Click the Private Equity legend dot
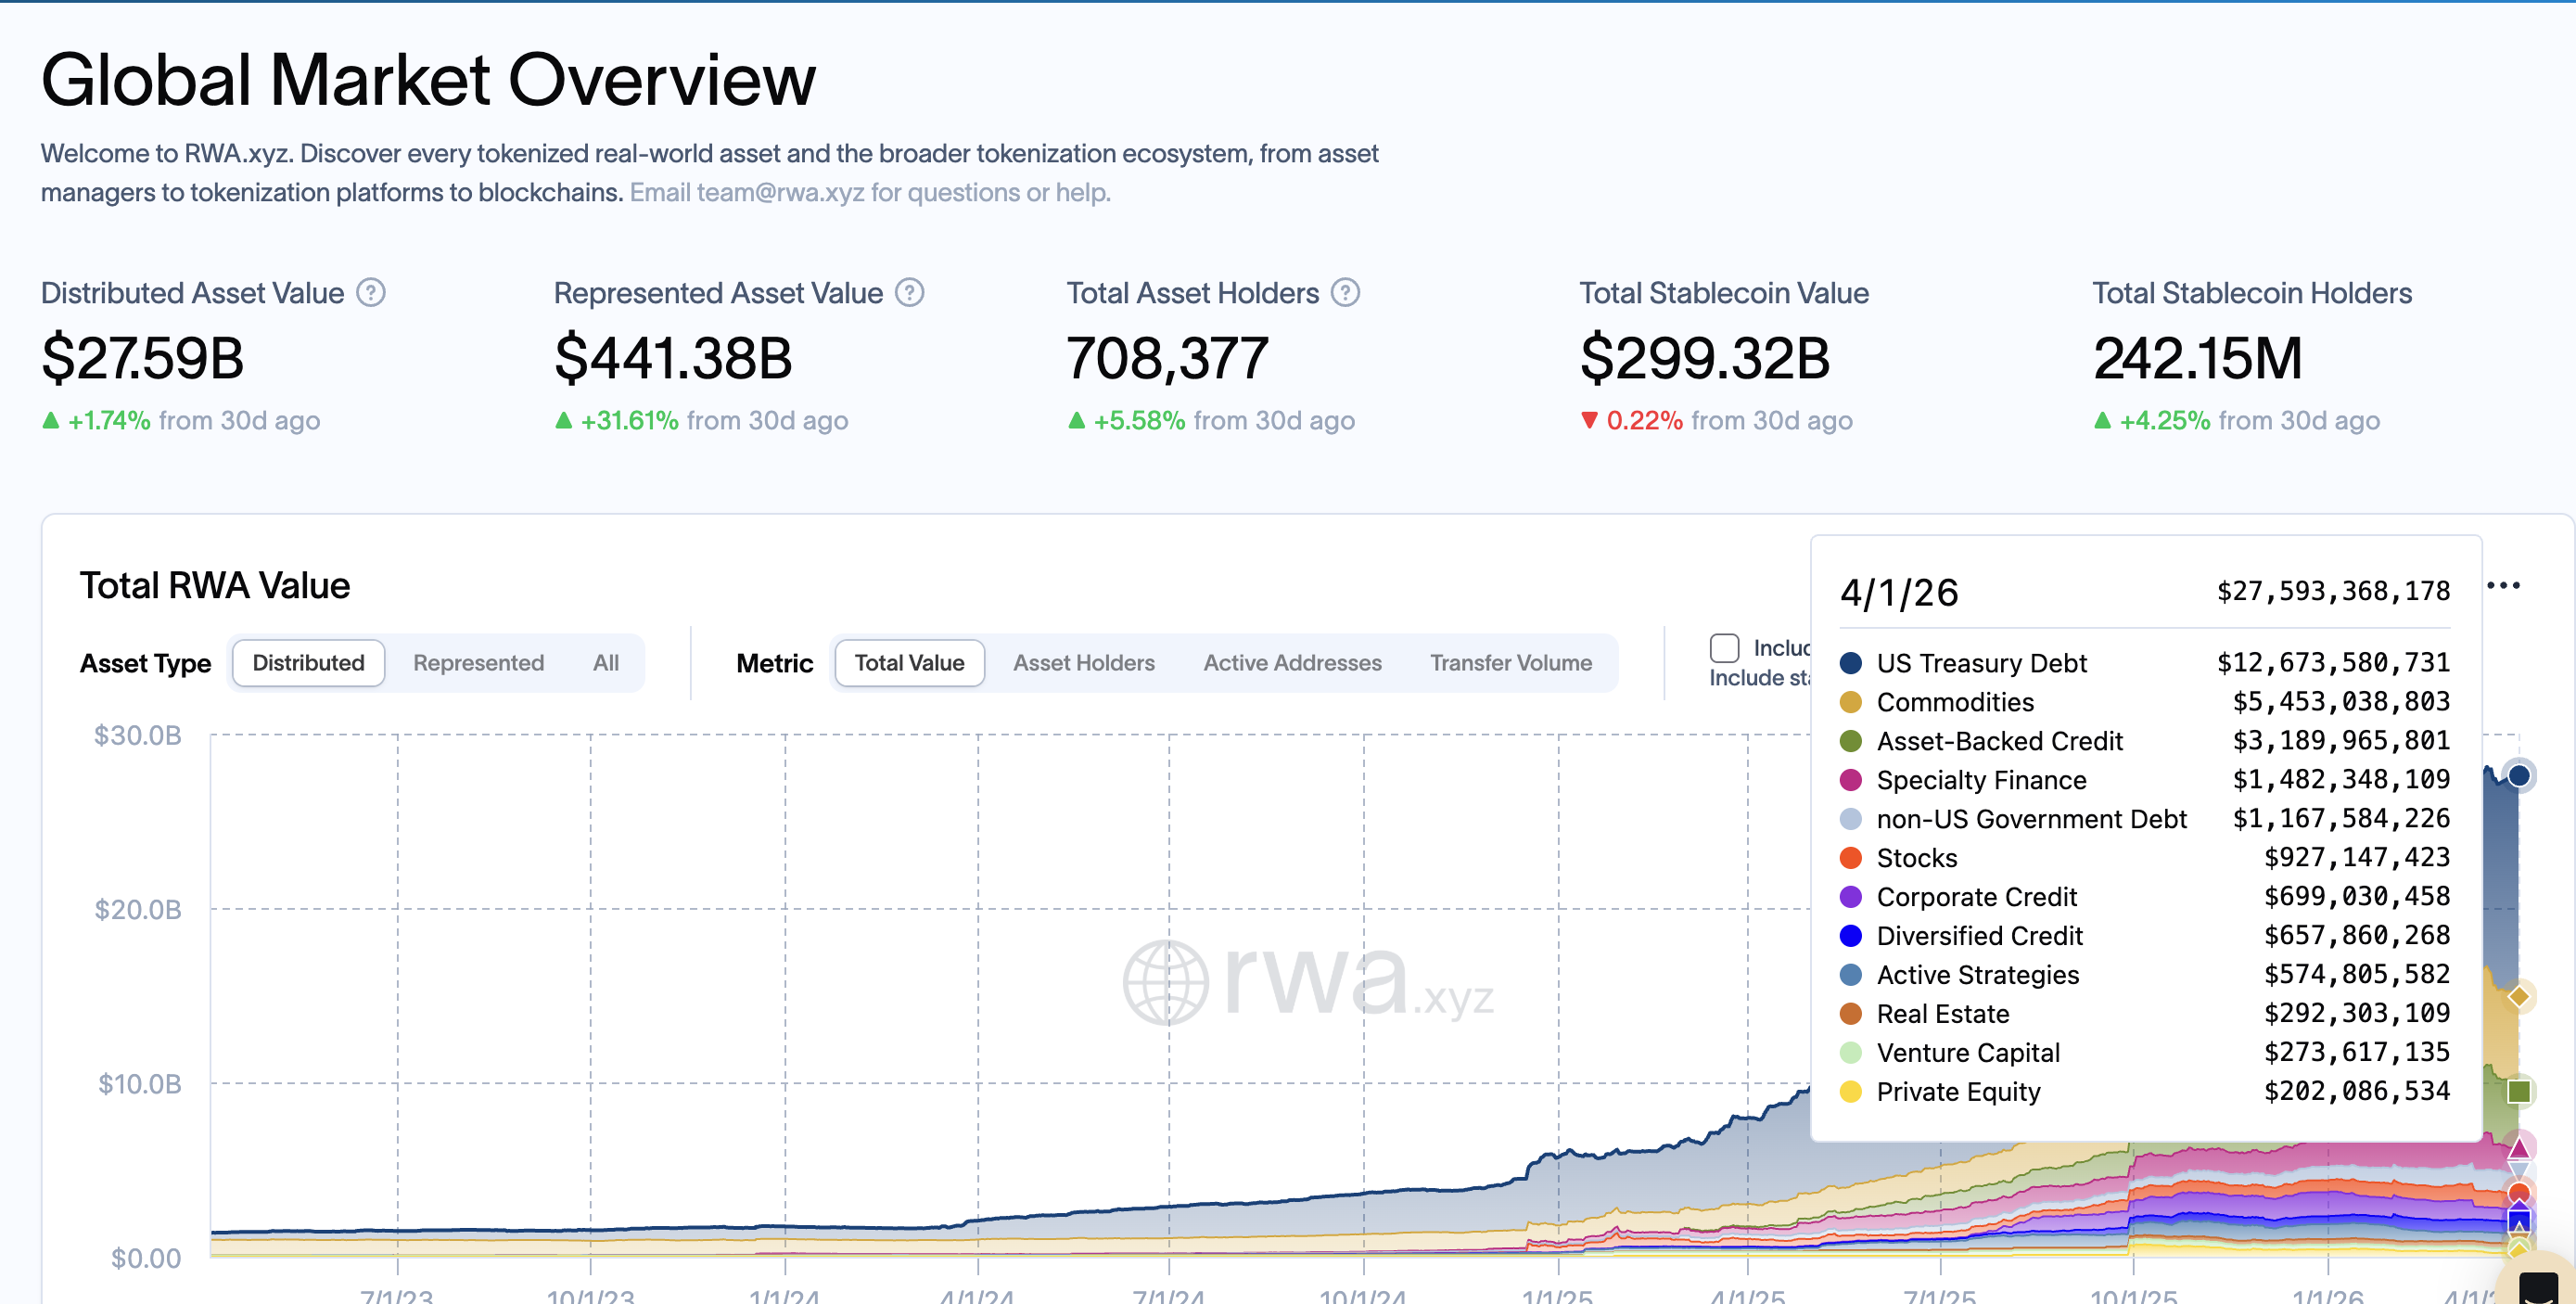2576x1304 pixels. pyautogui.click(x=1851, y=1091)
